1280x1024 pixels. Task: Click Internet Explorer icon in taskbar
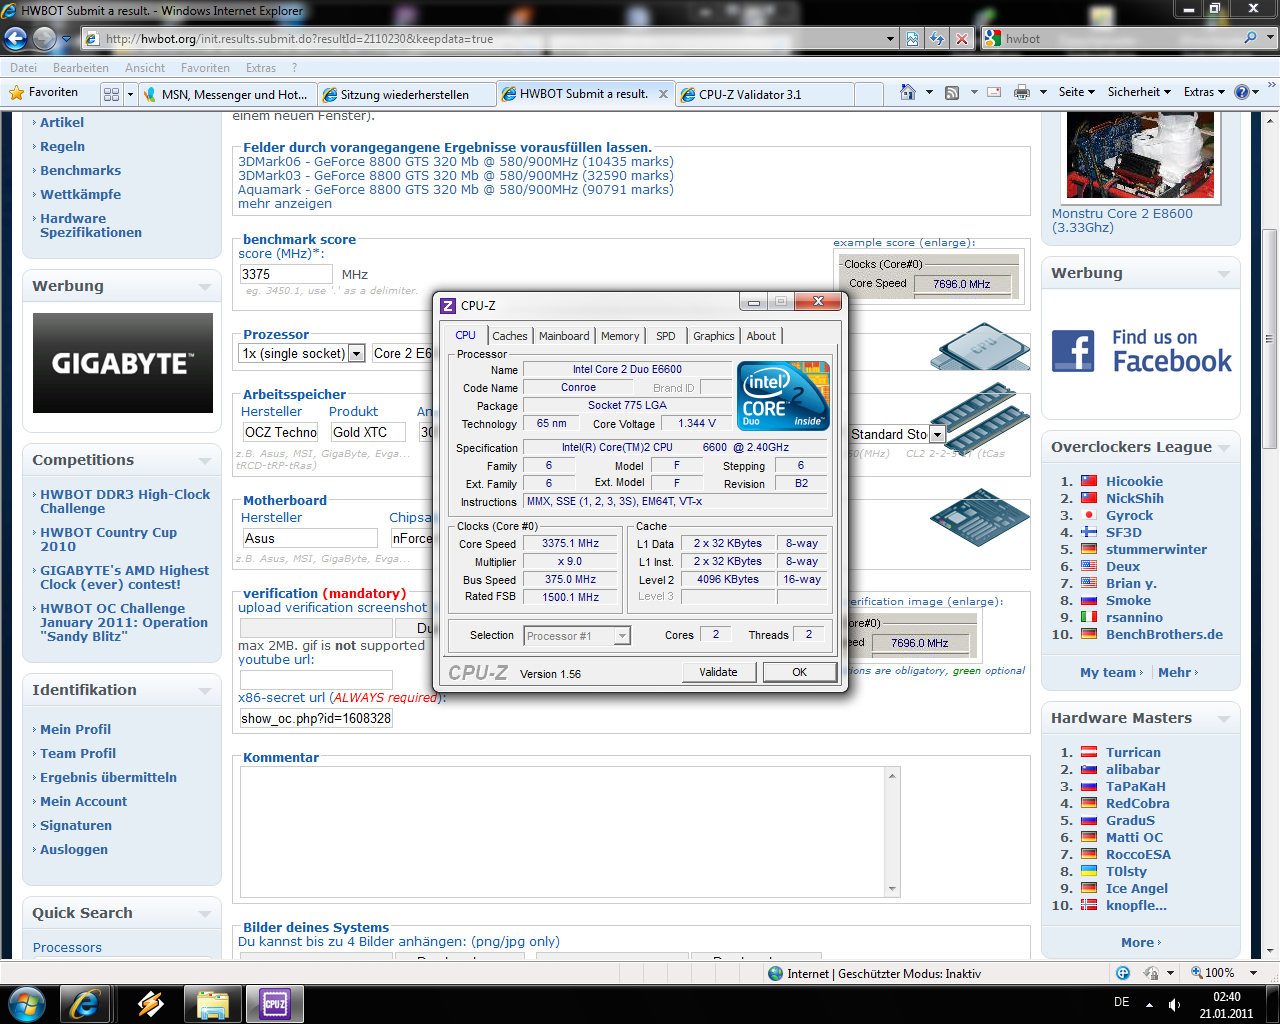(x=85, y=1003)
